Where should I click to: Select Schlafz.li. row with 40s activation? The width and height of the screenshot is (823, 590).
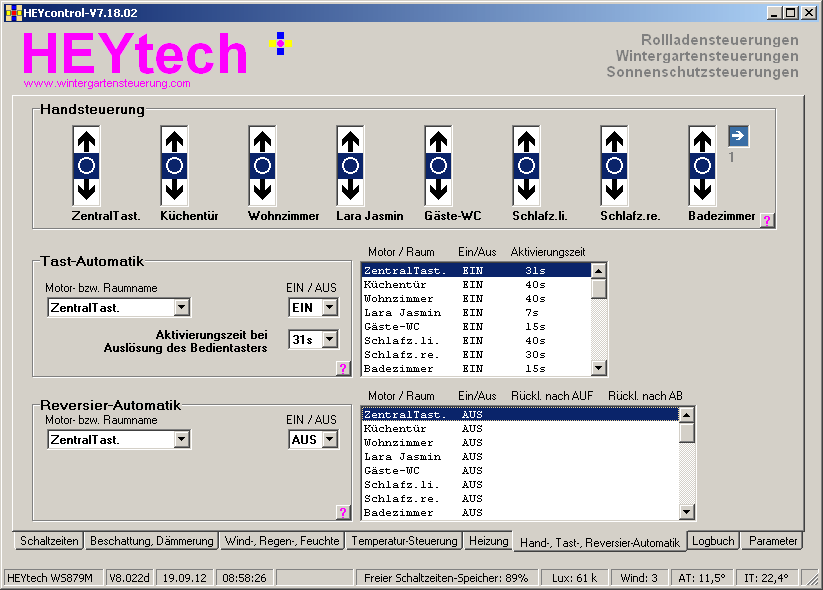coord(476,341)
